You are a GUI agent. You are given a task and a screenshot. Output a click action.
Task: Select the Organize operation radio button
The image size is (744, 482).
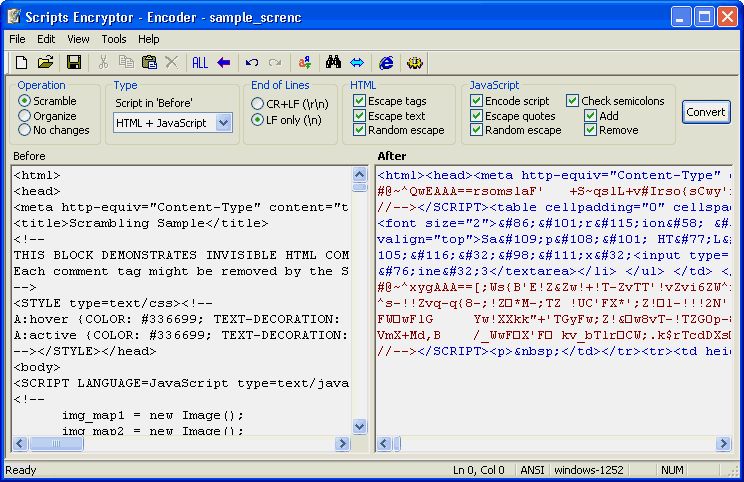(25, 116)
